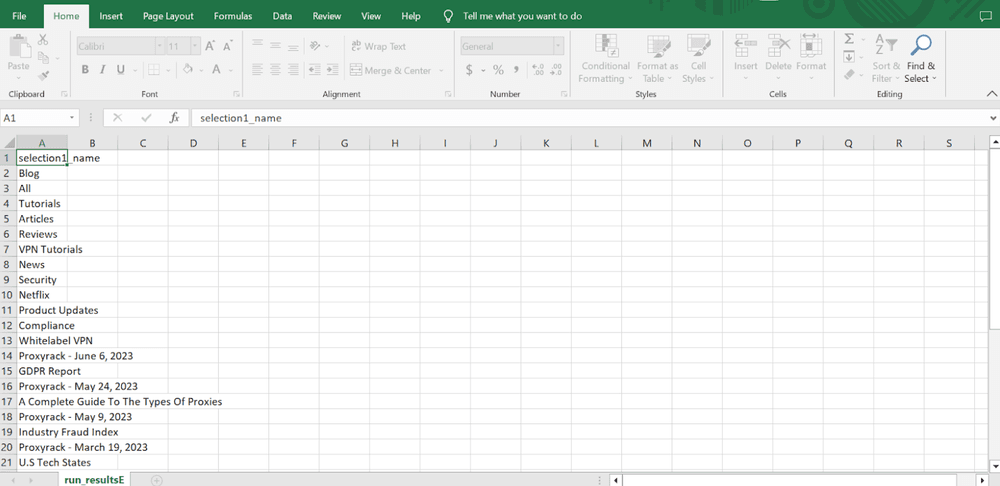Click the Delete cells button
This screenshot has width=1000, height=486.
778,59
